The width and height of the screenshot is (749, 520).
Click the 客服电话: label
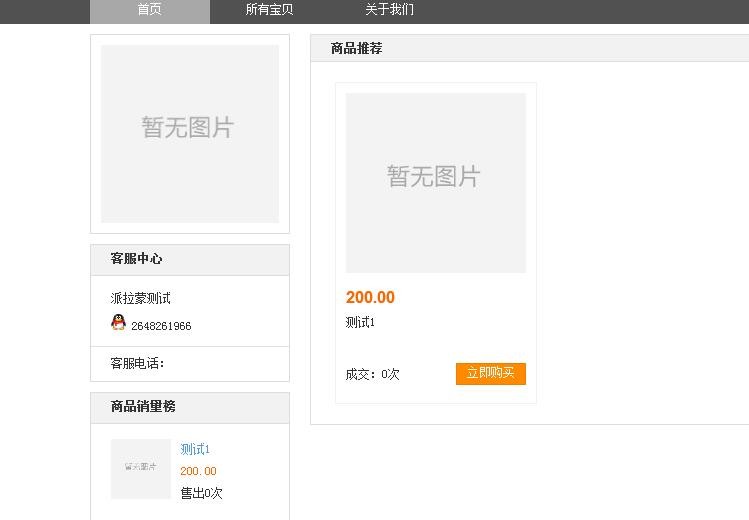[137, 363]
